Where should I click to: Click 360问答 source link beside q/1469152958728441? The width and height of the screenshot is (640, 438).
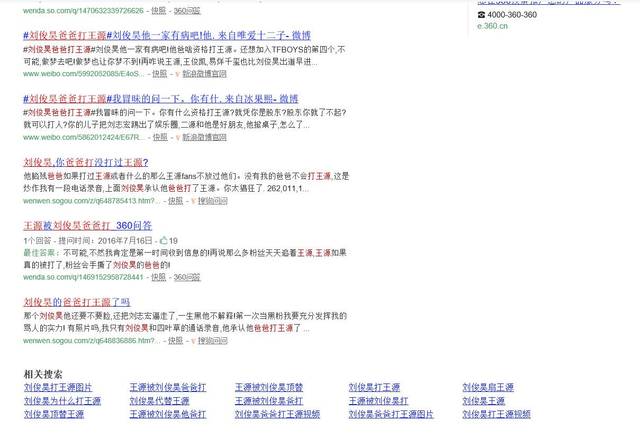187,277
